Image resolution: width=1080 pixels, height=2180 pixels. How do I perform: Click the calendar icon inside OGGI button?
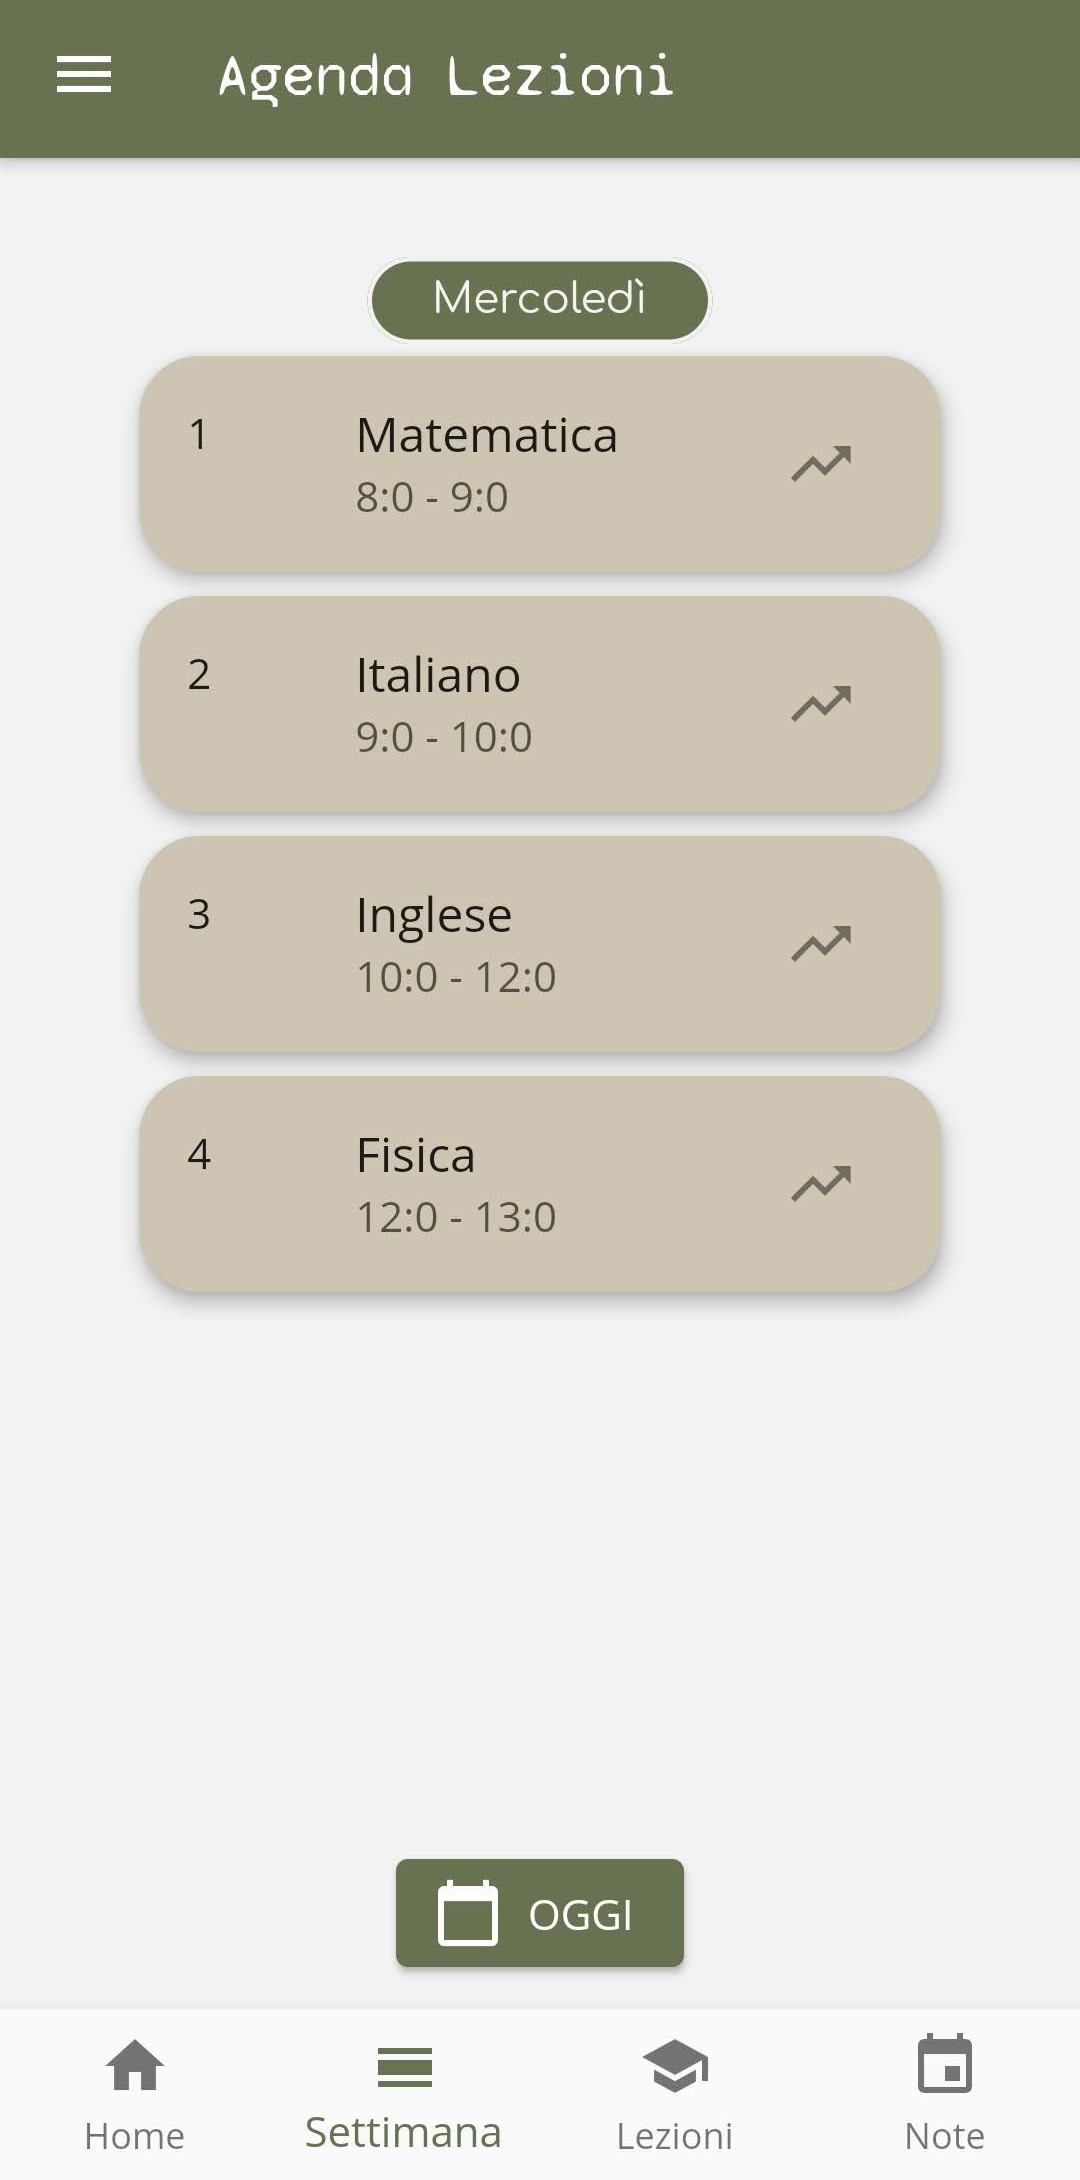coord(468,1913)
